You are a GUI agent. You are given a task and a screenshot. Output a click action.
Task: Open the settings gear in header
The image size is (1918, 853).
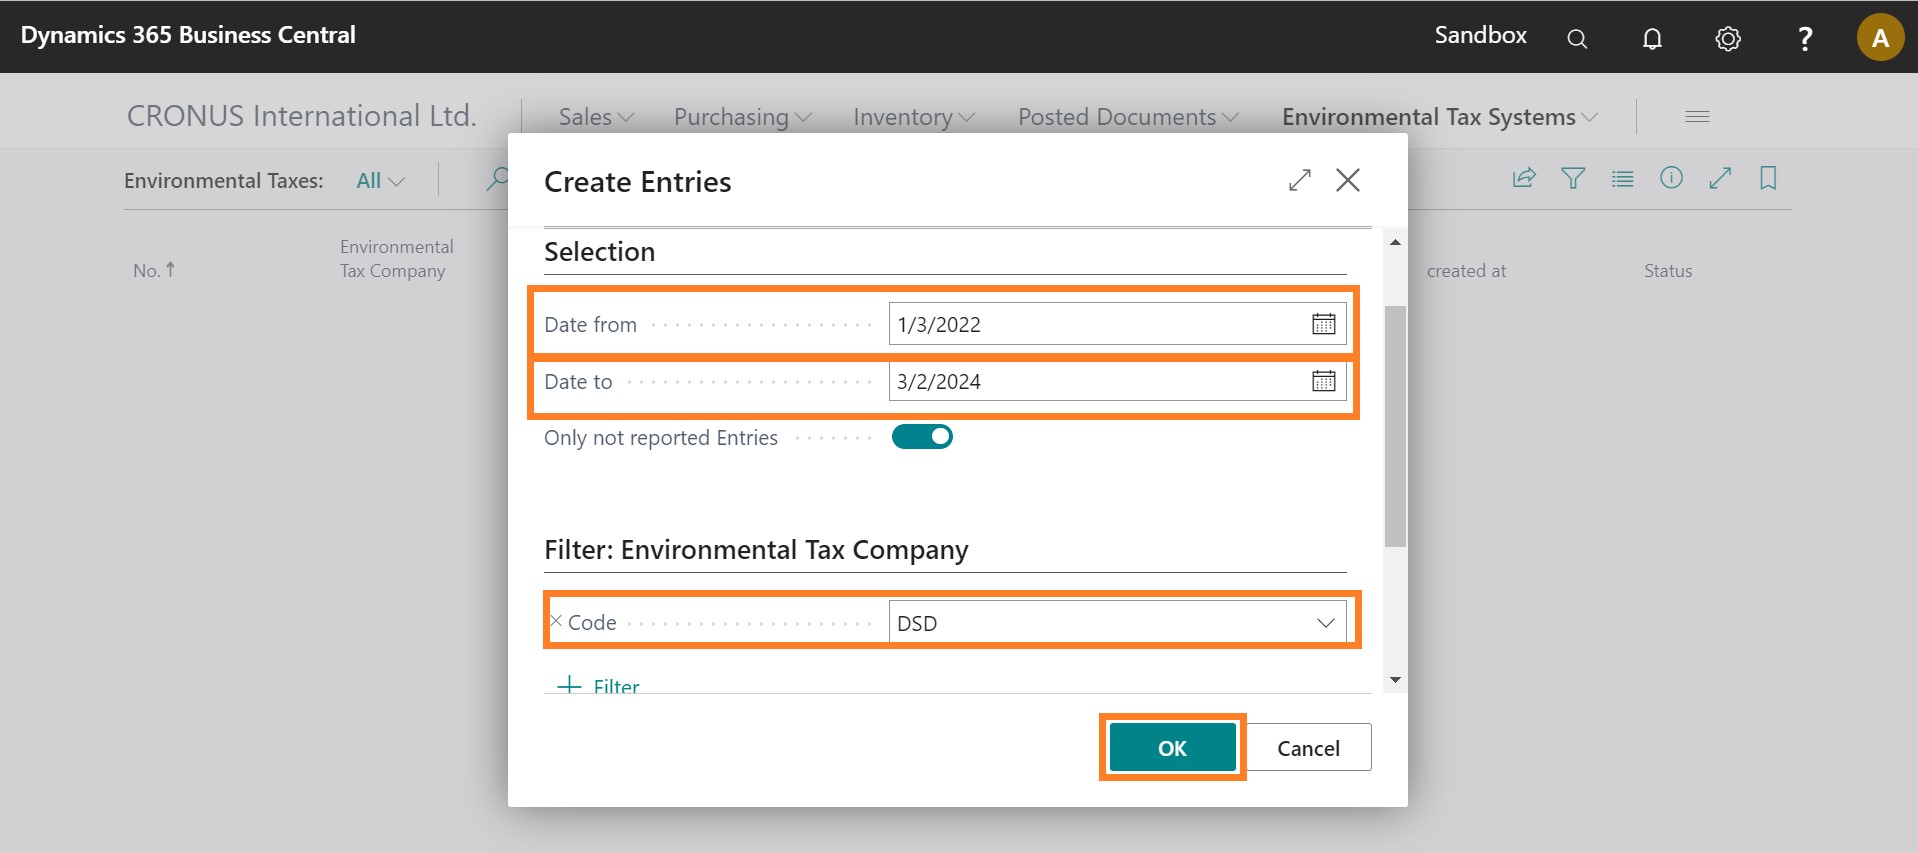pos(1727,38)
